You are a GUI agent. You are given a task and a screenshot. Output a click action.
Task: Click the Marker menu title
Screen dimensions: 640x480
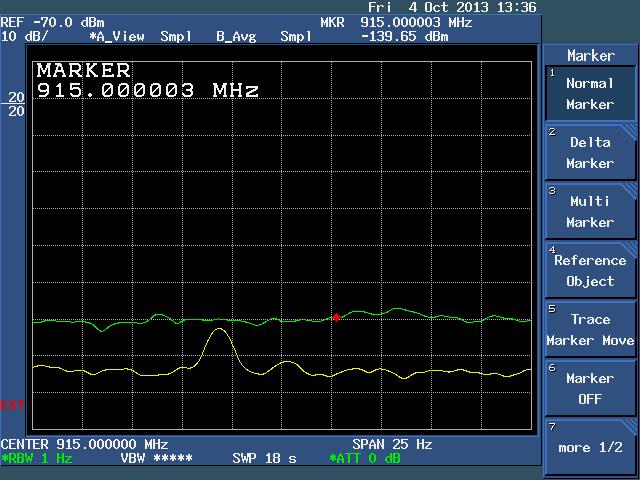pos(591,56)
